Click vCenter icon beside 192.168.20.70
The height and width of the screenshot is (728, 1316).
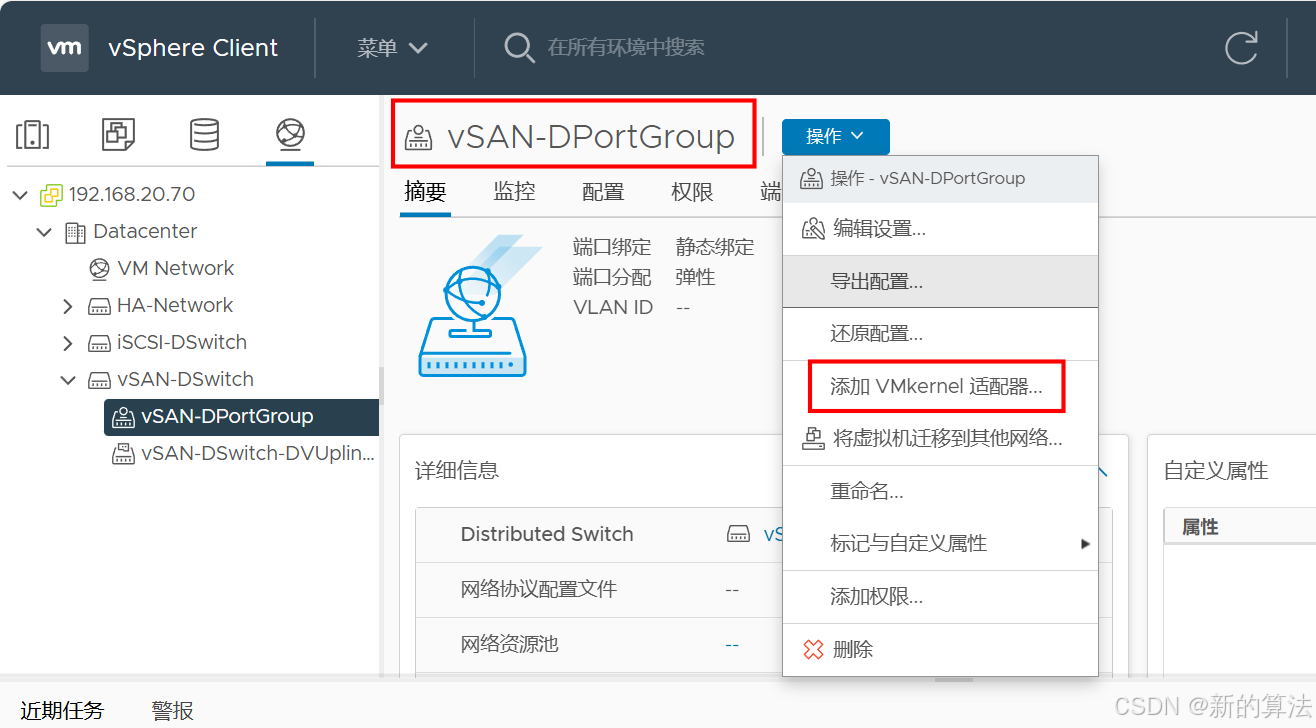tap(51, 195)
